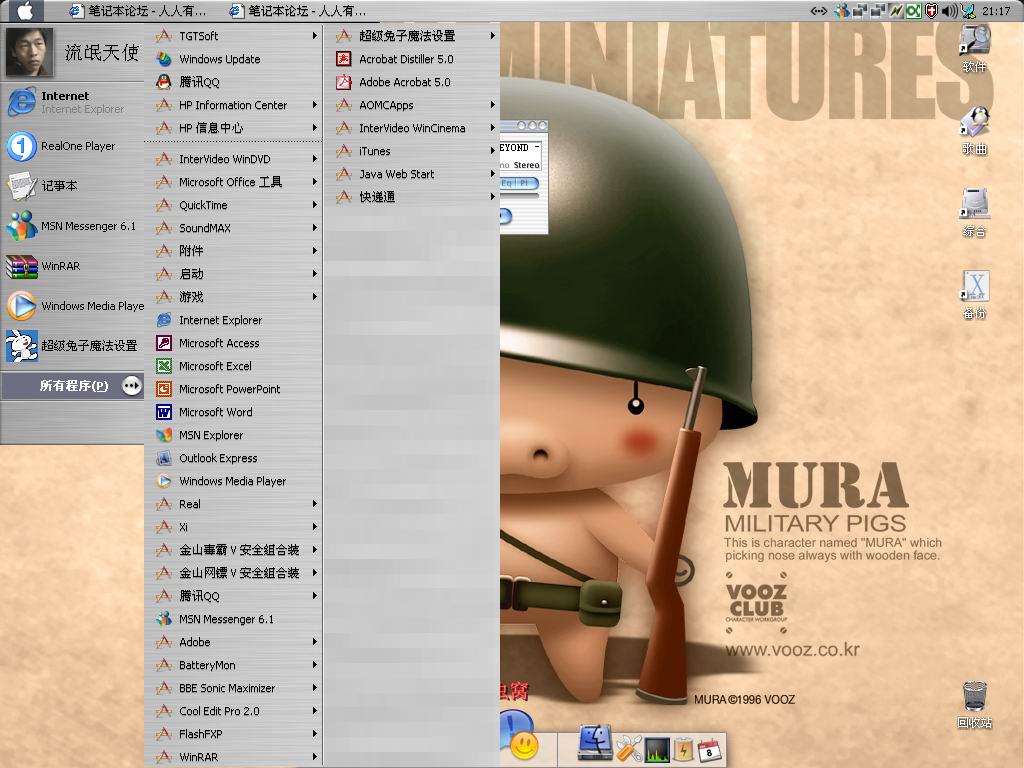Open the Real program folder
This screenshot has width=1024, height=768.
click(233, 504)
